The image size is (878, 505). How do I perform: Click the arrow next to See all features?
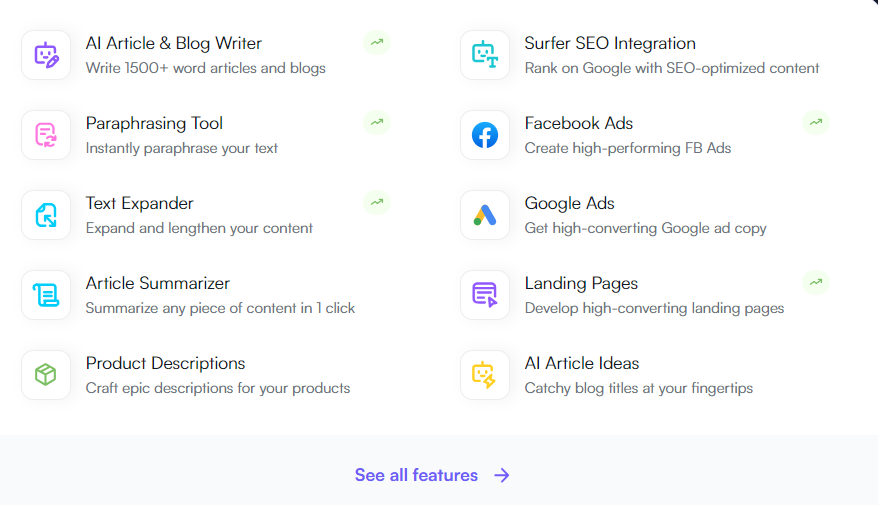tap(502, 475)
